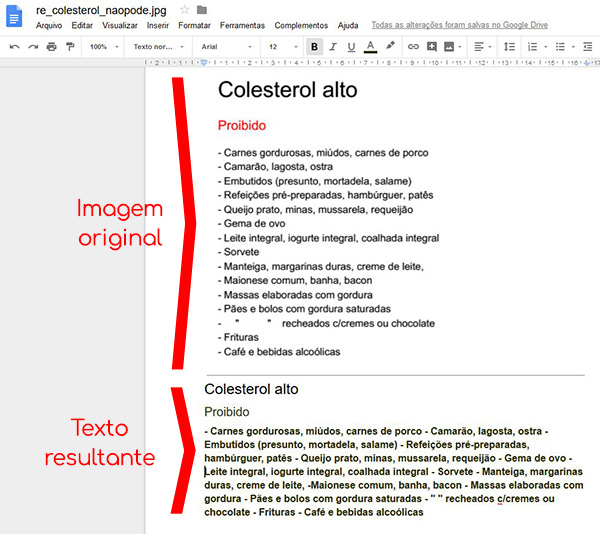
Task: Expand the alignment dropdown arrow
Action: pos(490,47)
